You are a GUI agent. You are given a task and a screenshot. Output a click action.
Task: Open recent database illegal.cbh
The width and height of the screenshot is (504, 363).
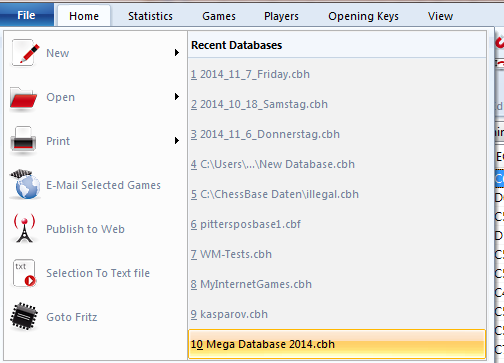[x=275, y=194]
